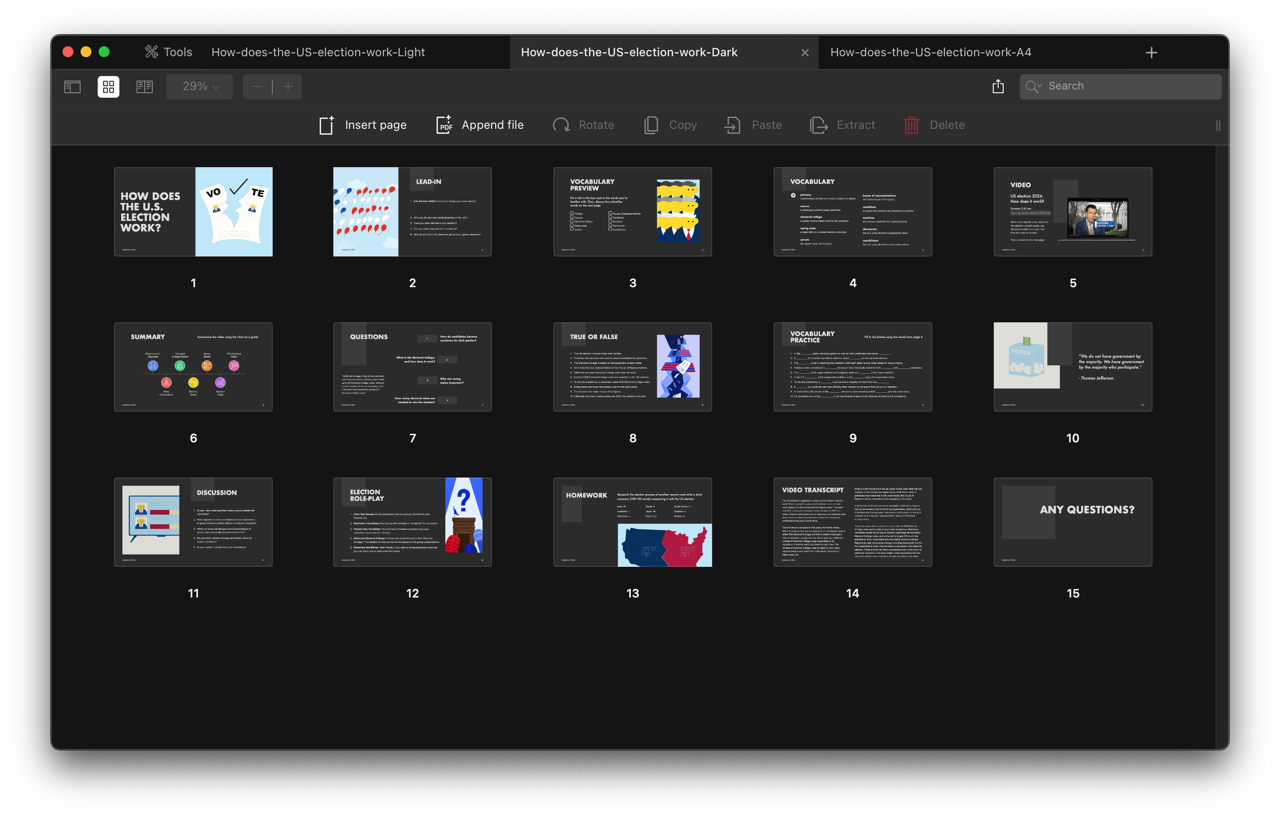This screenshot has width=1280, height=817.
Task: Select page 1 title slide thumbnail
Action: pyautogui.click(x=193, y=212)
